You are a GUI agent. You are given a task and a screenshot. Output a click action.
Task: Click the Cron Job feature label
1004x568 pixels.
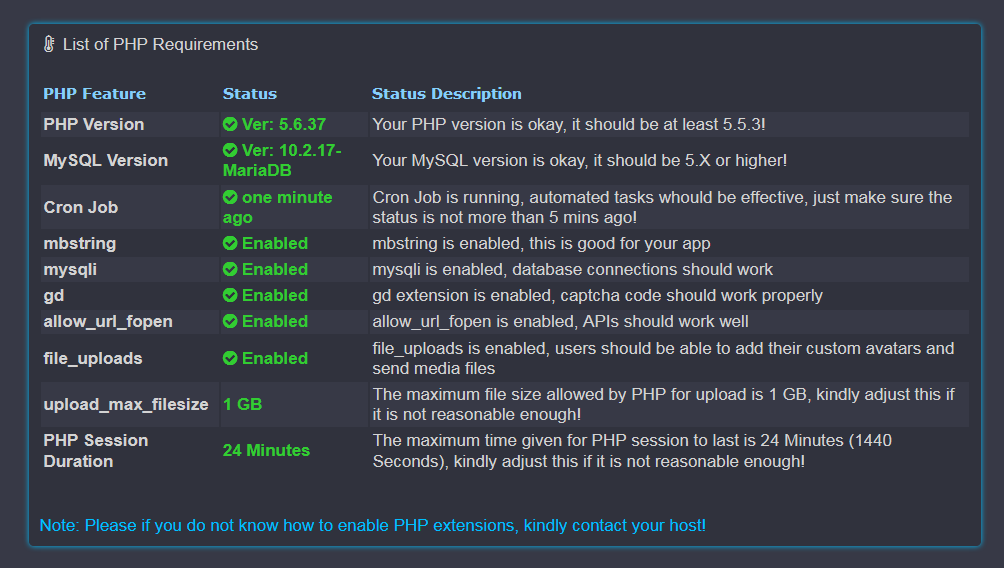click(81, 207)
